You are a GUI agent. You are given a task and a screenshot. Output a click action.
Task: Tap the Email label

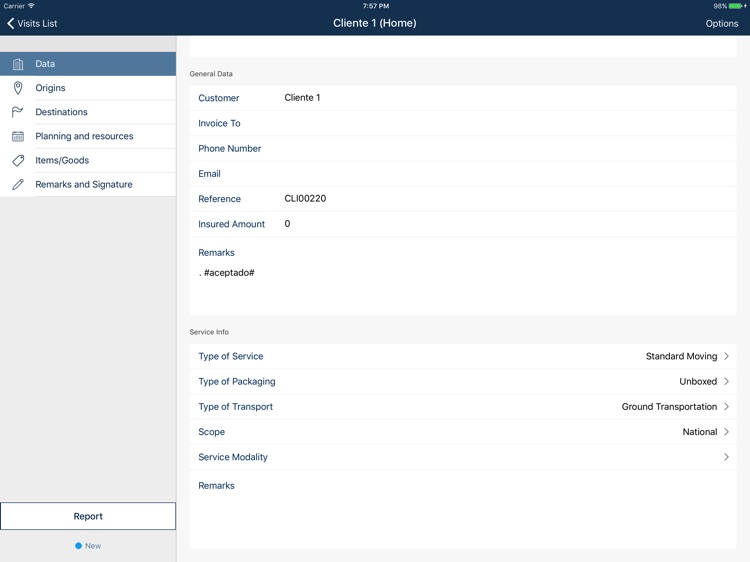(209, 174)
